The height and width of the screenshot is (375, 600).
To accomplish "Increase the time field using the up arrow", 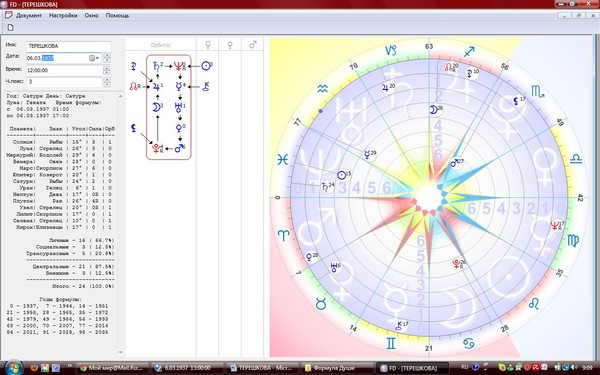I will [106, 68].
